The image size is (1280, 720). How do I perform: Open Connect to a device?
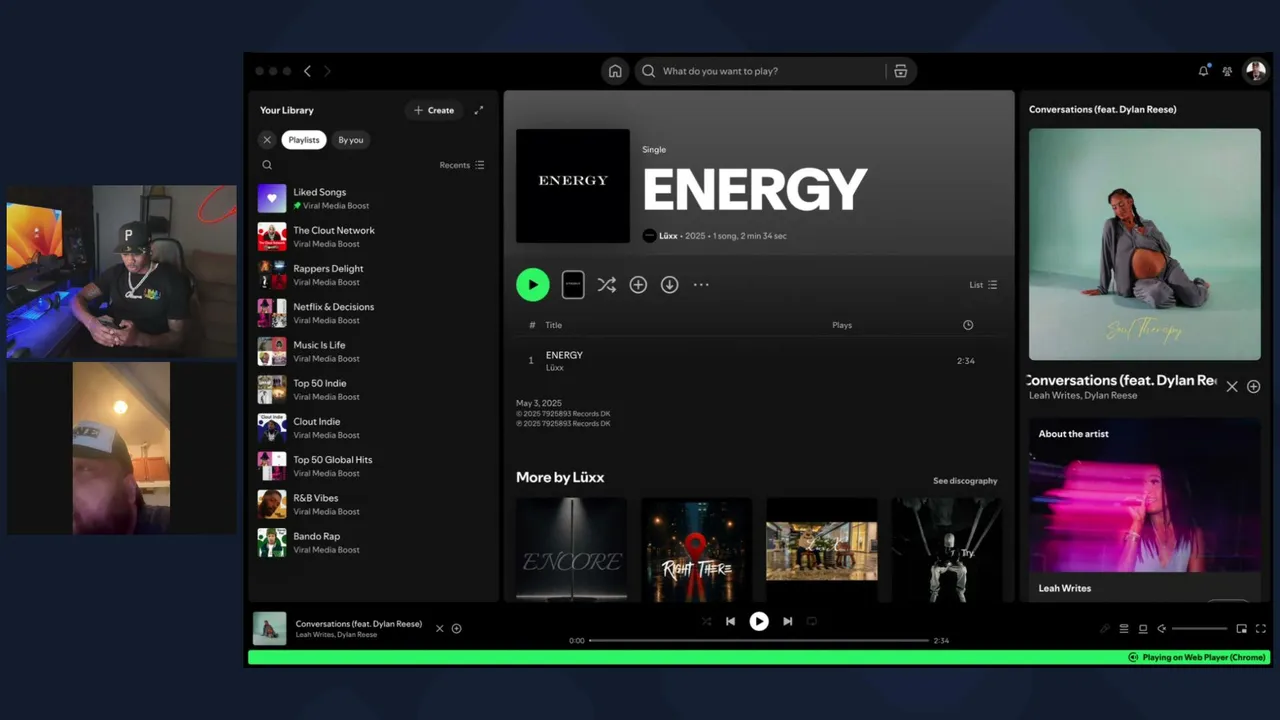(1143, 629)
